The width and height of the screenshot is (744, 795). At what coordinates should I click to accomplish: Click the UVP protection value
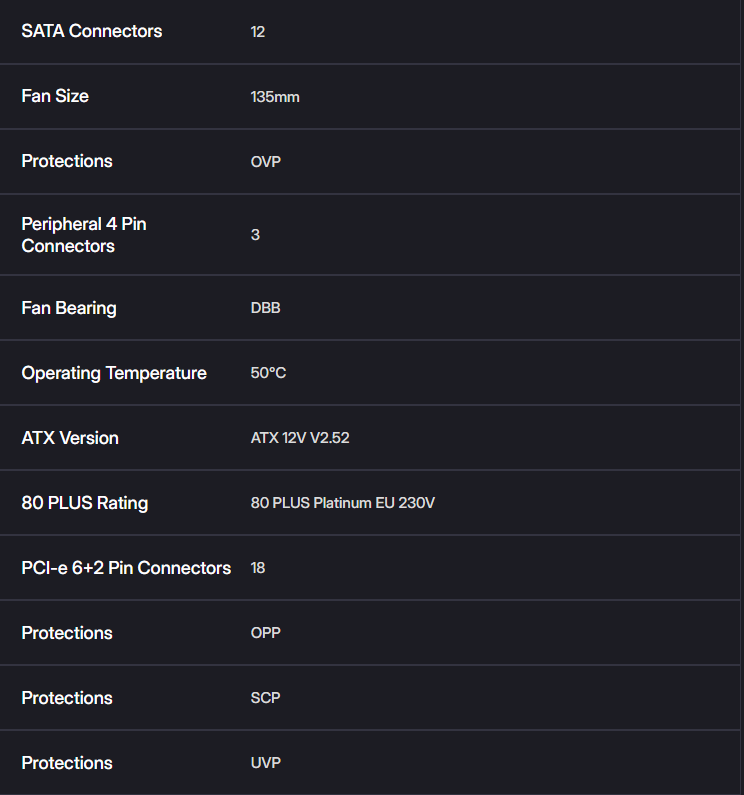(266, 763)
